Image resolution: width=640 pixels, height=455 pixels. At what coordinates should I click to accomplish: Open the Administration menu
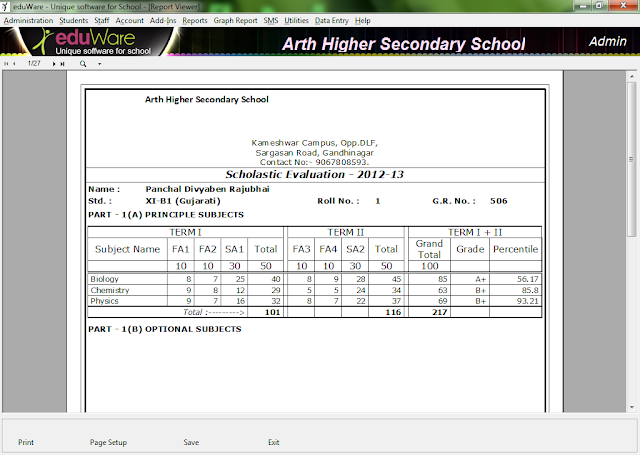(x=28, y=20)
